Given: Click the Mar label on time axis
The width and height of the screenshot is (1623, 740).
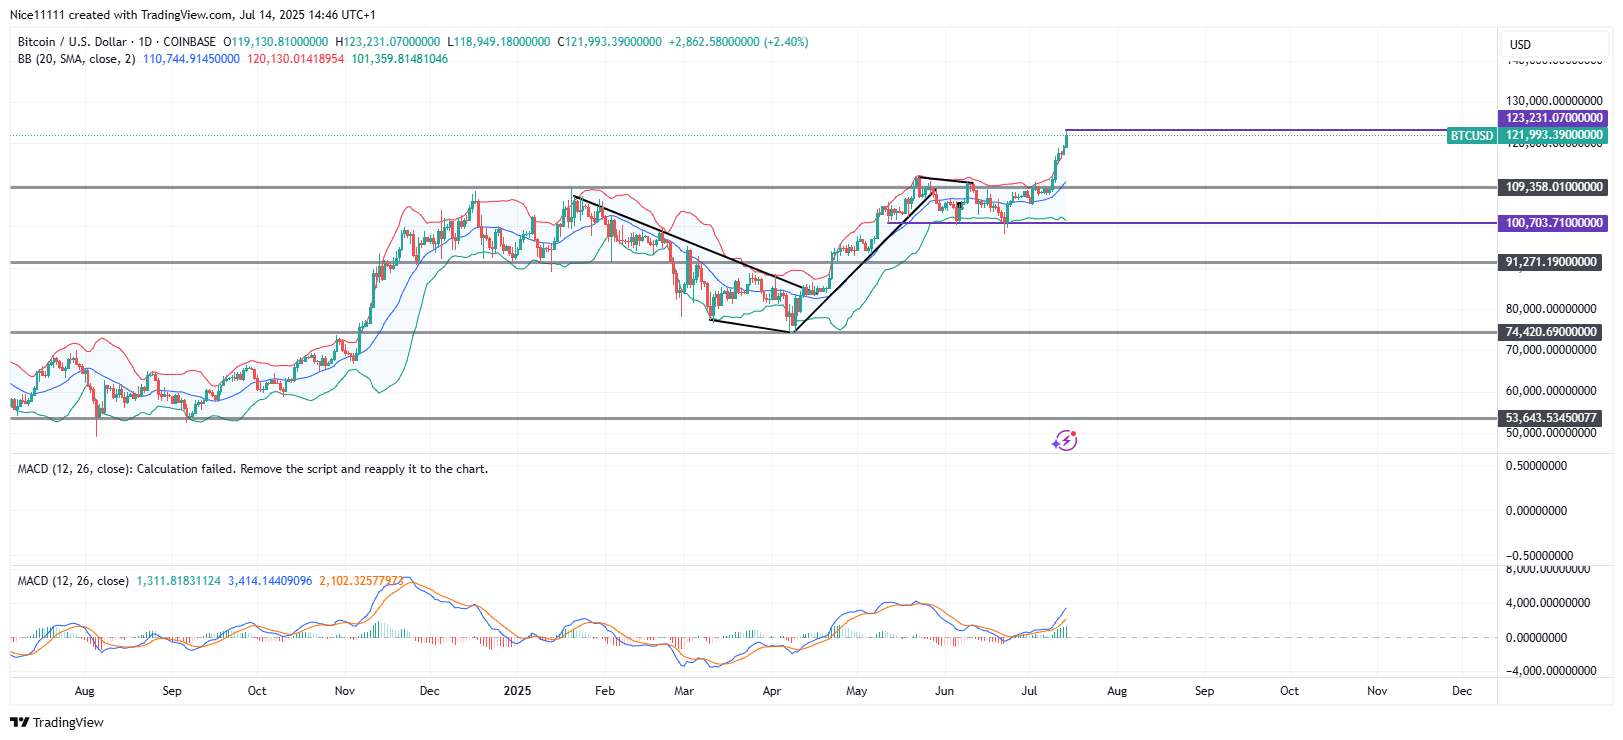Looking at the screenshot, I should (x=684, y=691).
